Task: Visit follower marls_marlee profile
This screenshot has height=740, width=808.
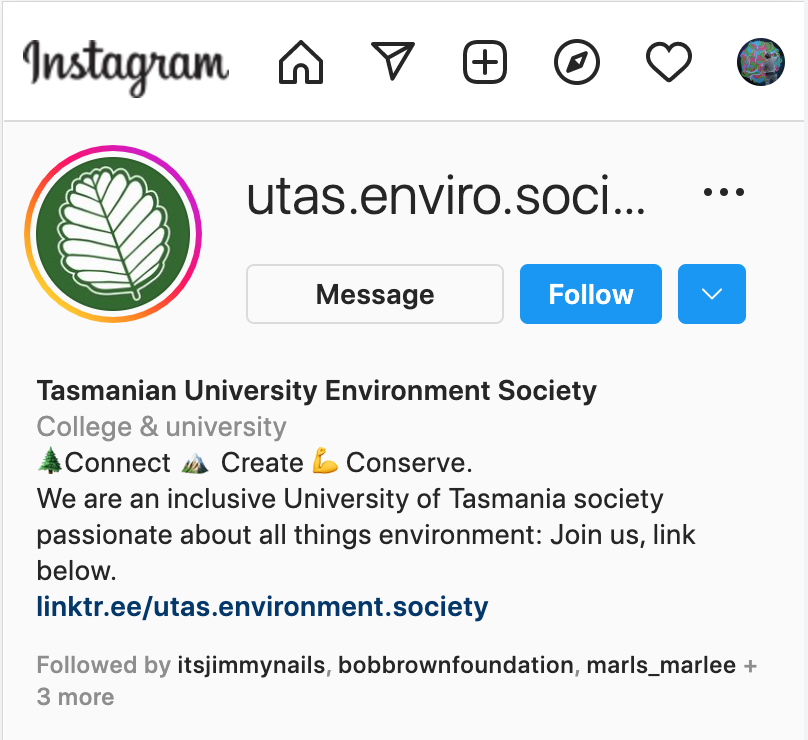Action: point(661,665)
